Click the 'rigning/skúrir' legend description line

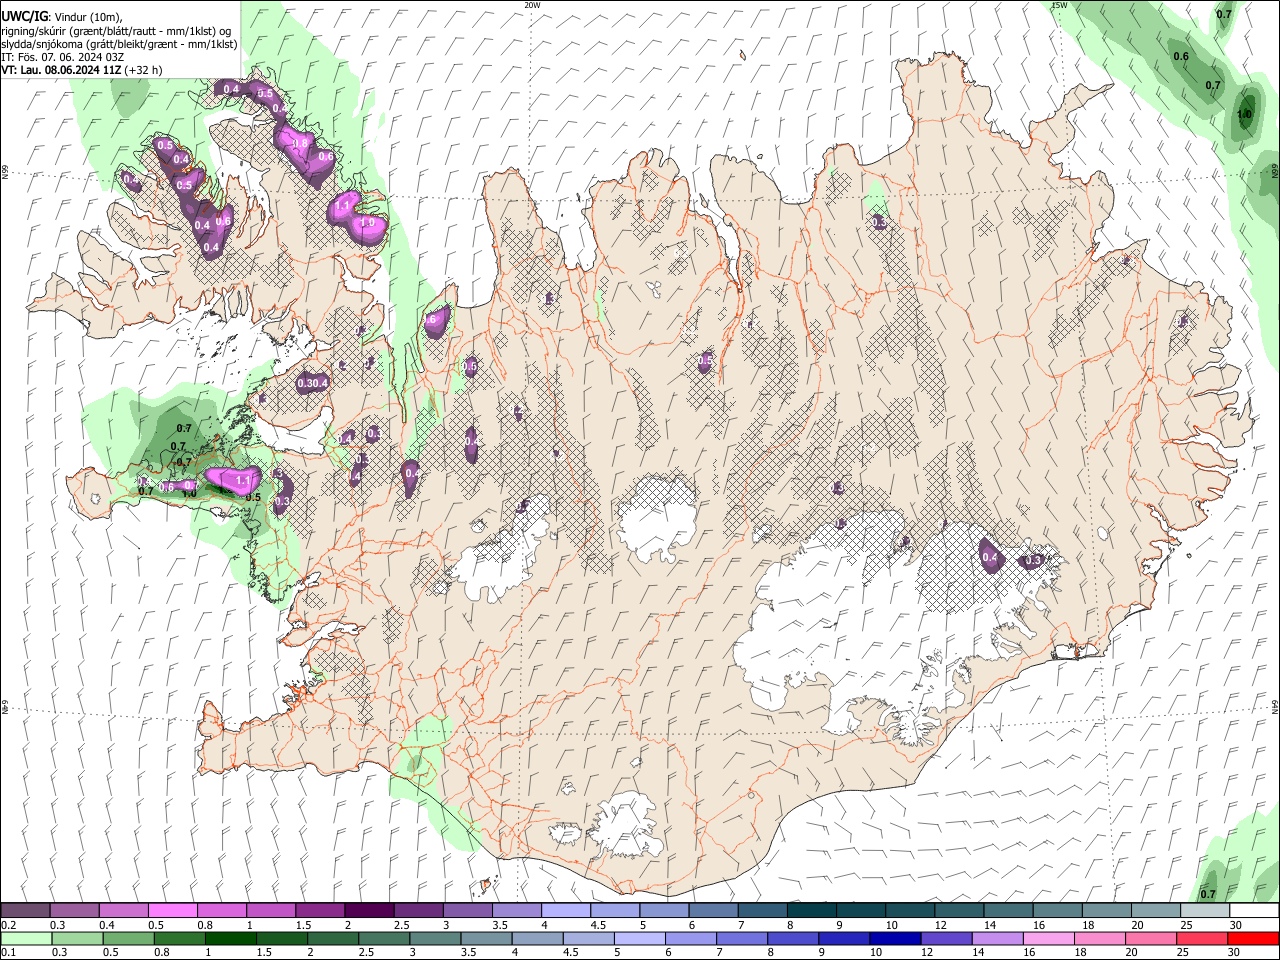pos(119,30)
